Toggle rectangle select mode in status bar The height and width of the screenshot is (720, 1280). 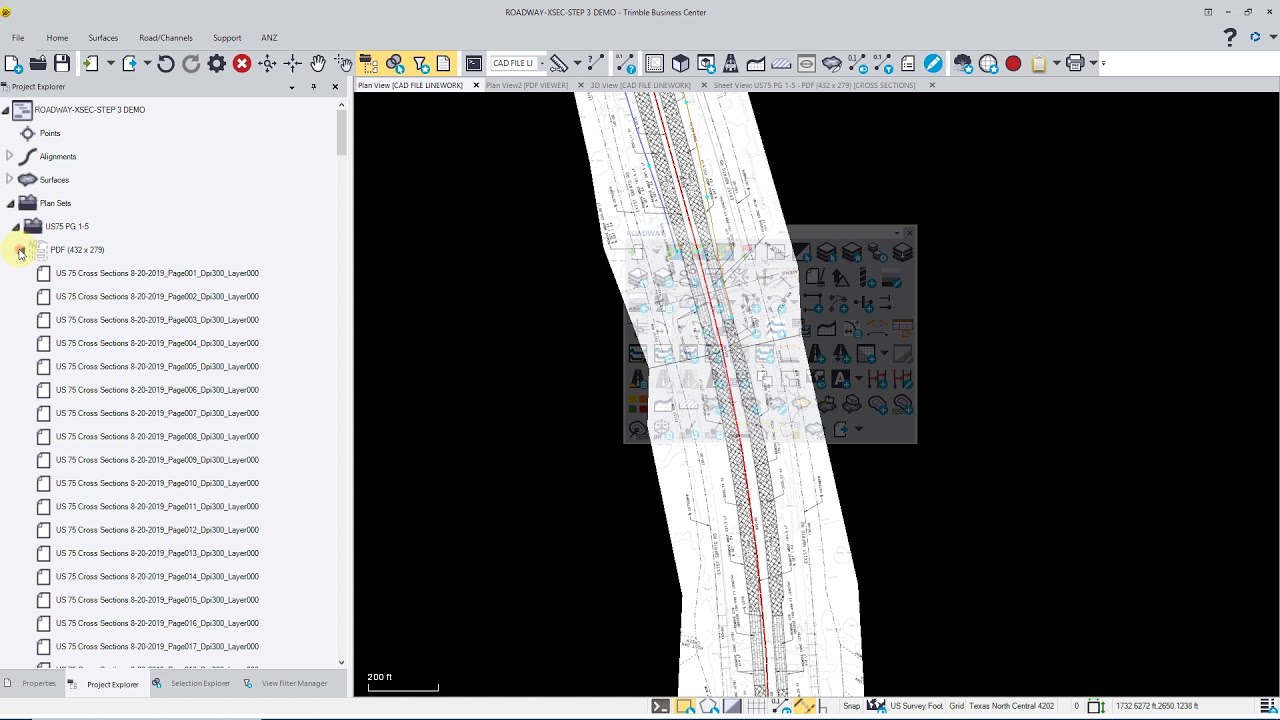(x=685, y=706)
